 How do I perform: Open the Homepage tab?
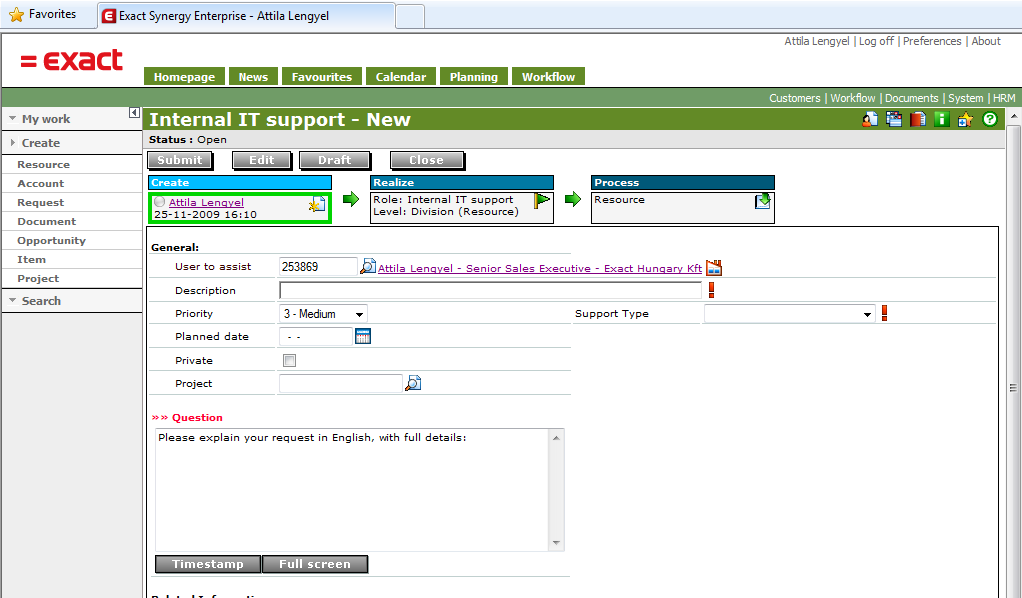[184, 76]
